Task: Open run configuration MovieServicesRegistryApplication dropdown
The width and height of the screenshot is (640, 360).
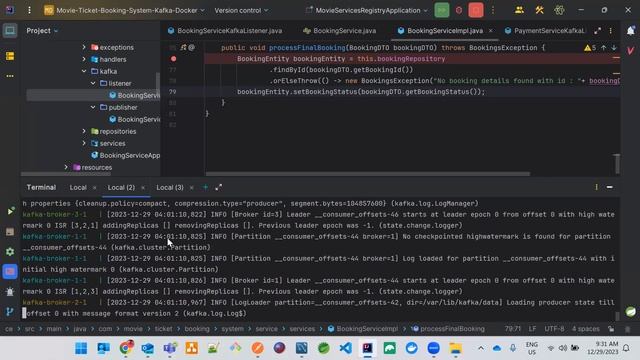Action: click(367, 10)
